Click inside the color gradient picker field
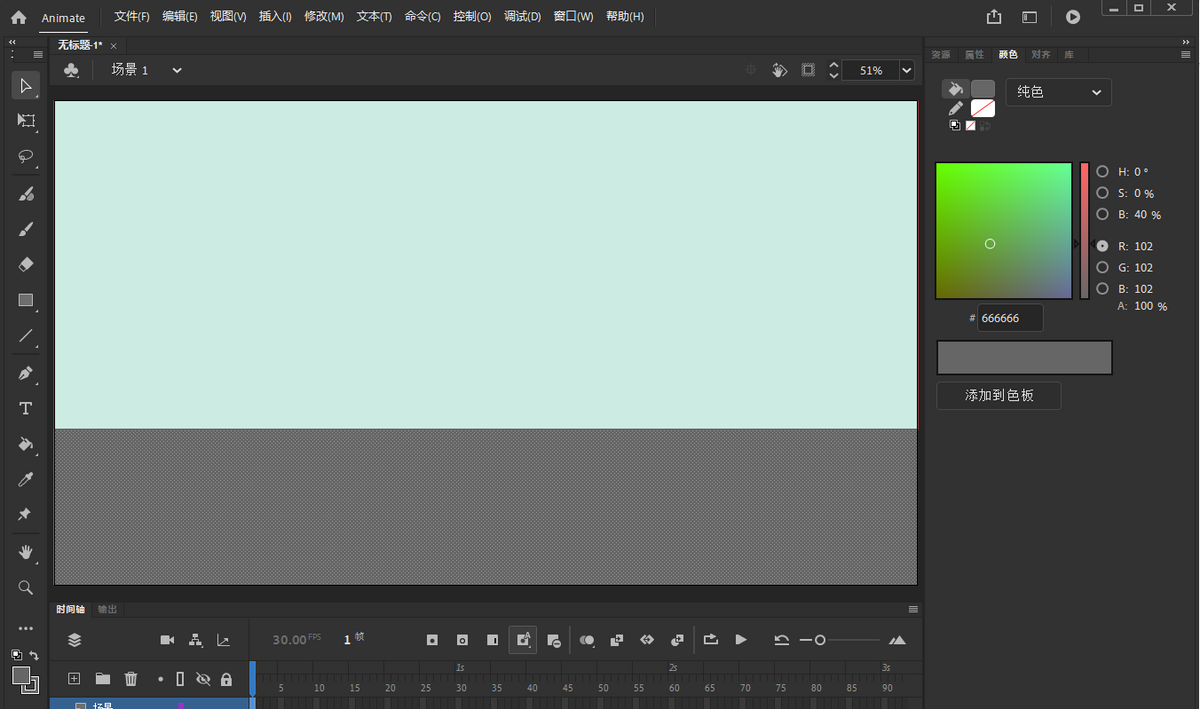1200x709 pixels. 1003,230
